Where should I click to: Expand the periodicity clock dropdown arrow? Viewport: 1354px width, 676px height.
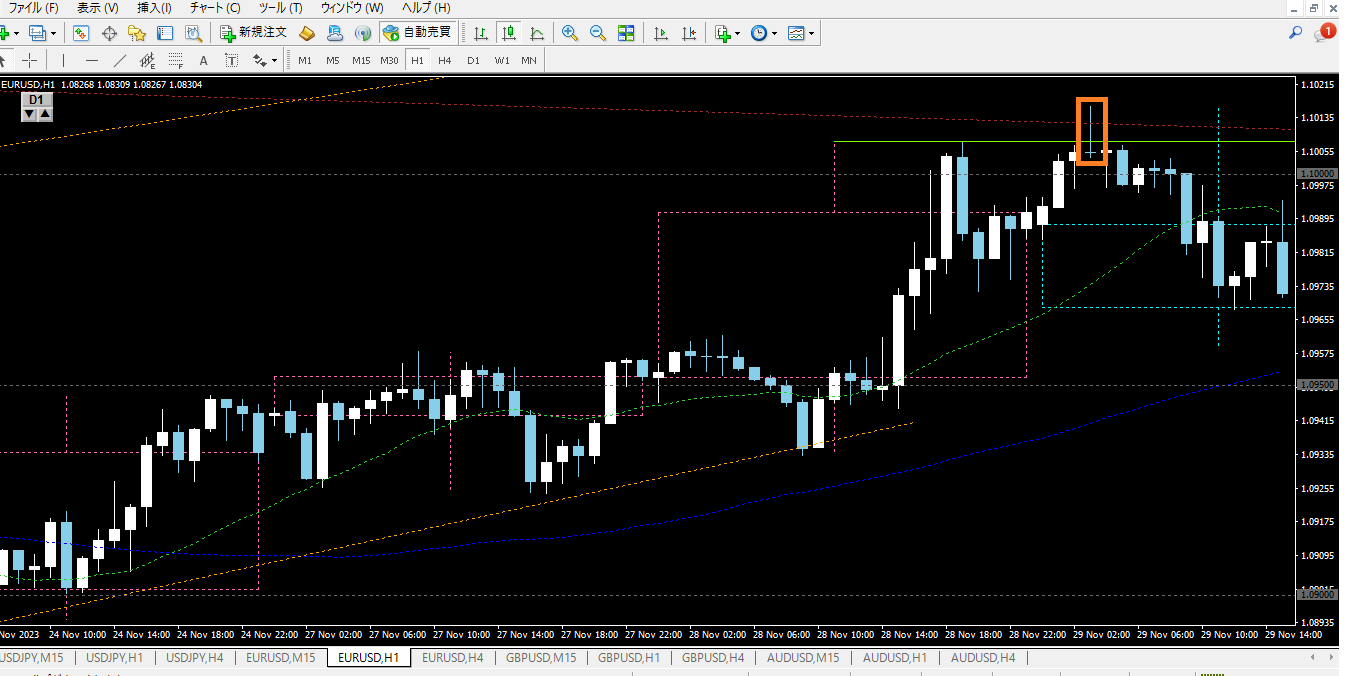pos(775,33)
